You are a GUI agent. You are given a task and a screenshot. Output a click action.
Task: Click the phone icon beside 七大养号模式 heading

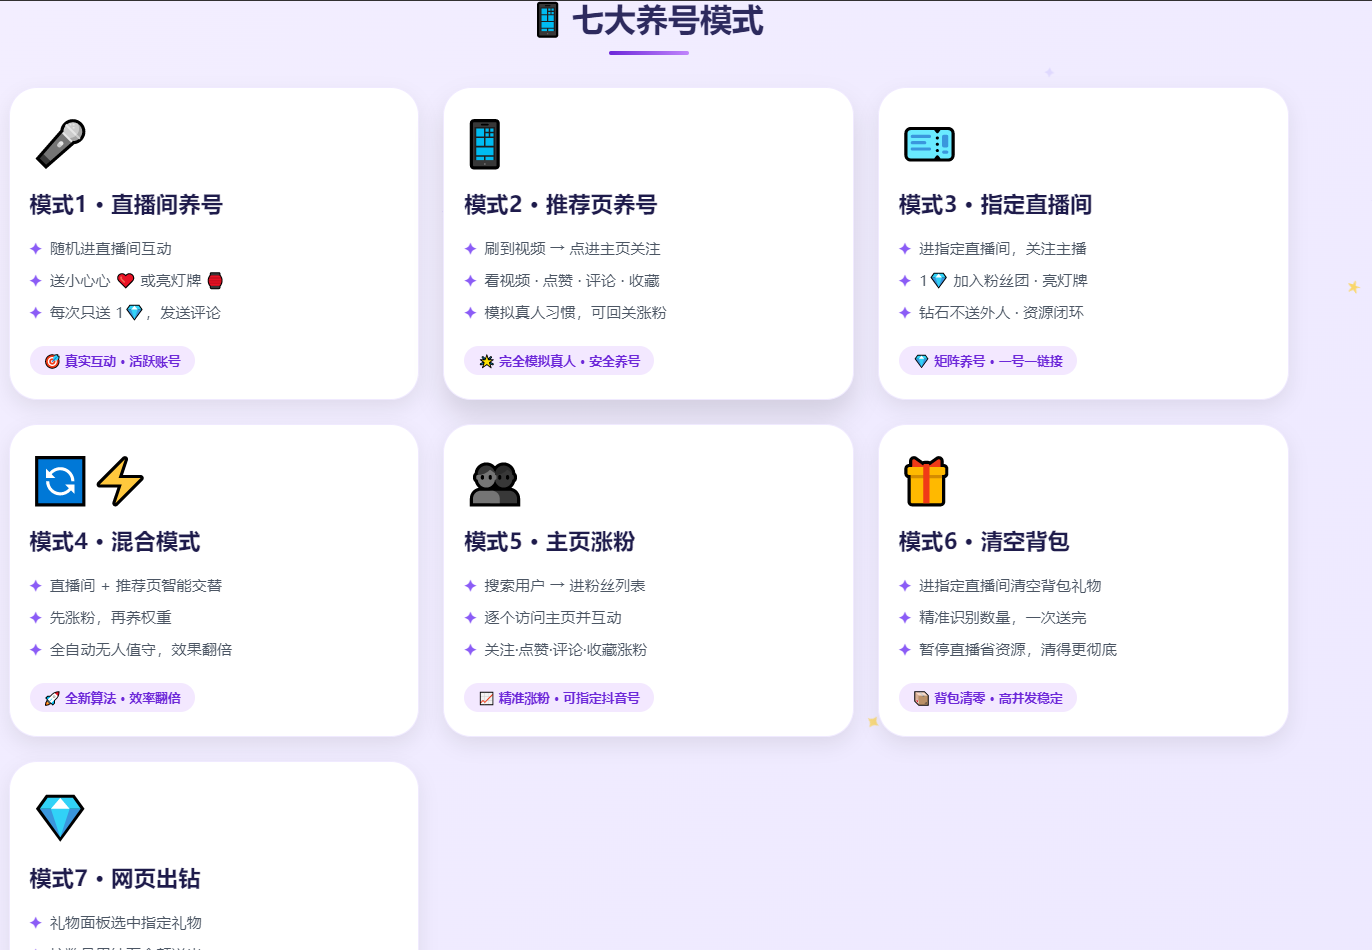tap(547, 20)
